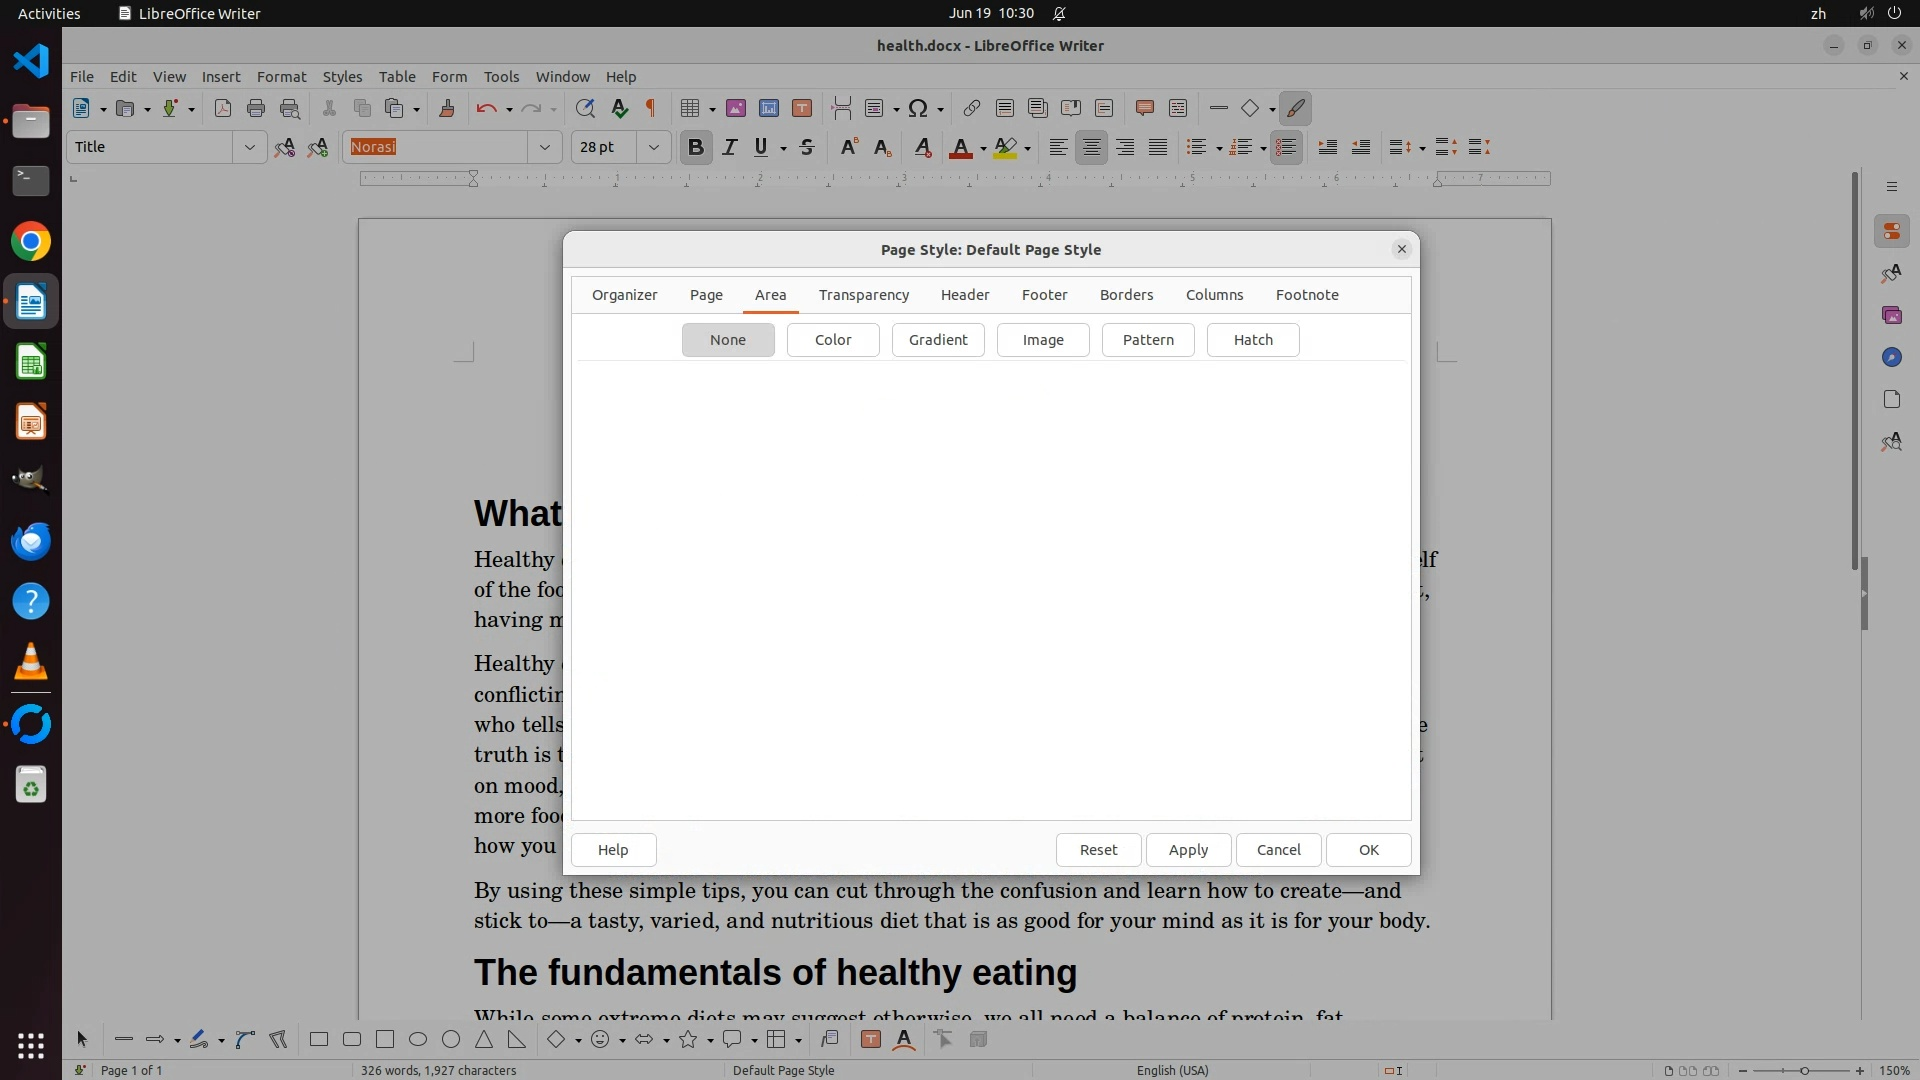The height and width of the screenshot is (1080, 1920).
Task: Open the Format menu
Action: click(x=281, y=77)
